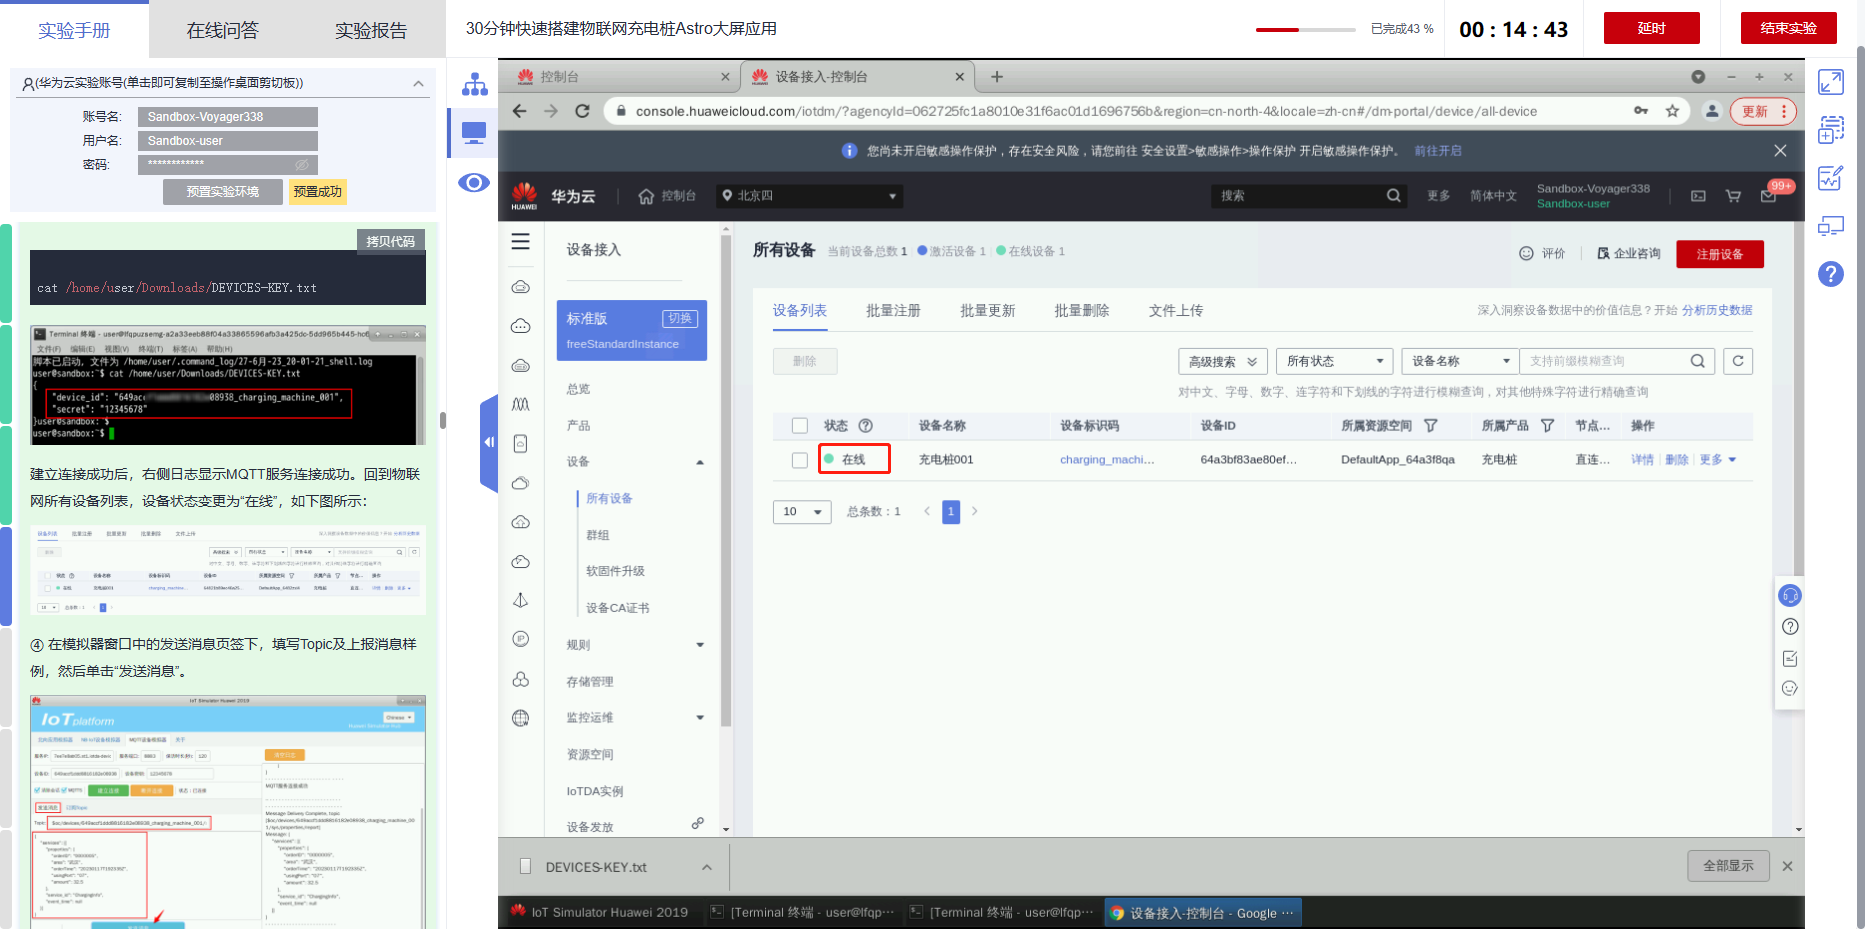This screenshot has width=1865, height=929.
Task: Collapse the lab manual panel arrow
Action: [x=489, y=442]
